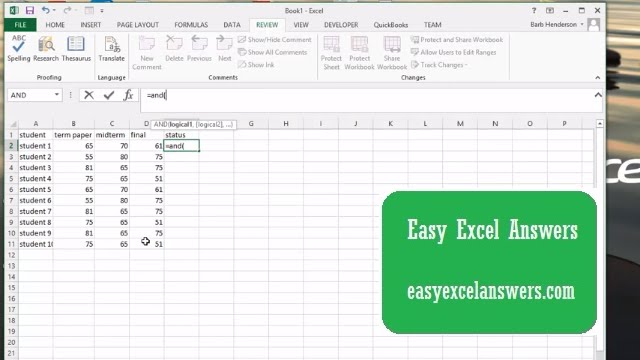Click Show/Hide Comment
This screenshot has width=640, height=360.
(275, 40)
